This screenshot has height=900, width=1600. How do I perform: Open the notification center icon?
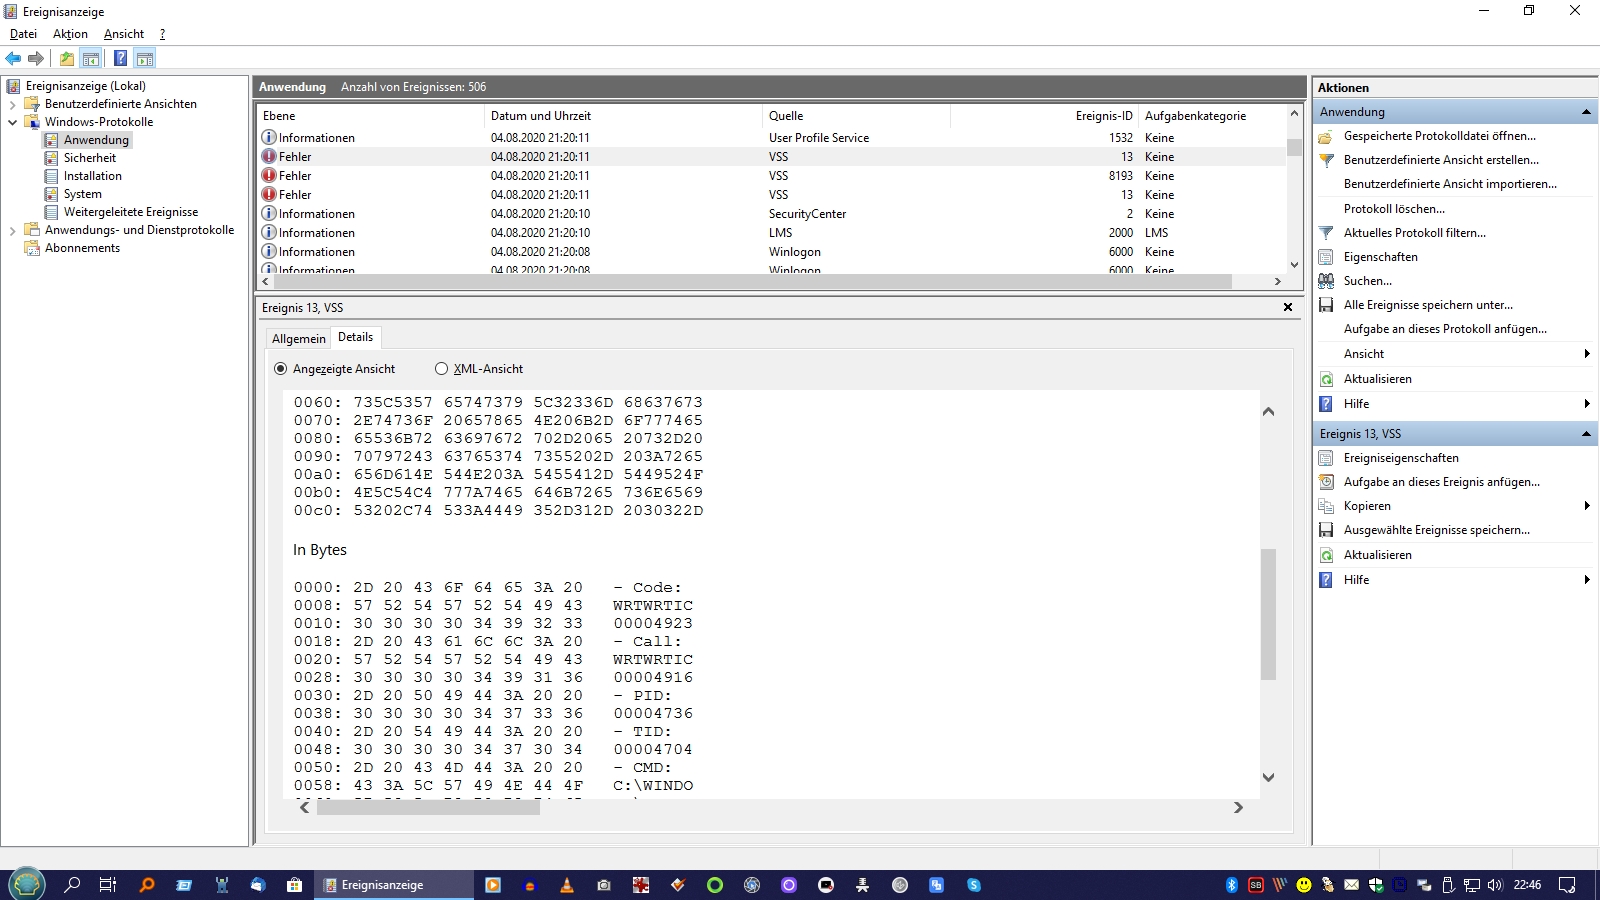[x=1567, y=885]
